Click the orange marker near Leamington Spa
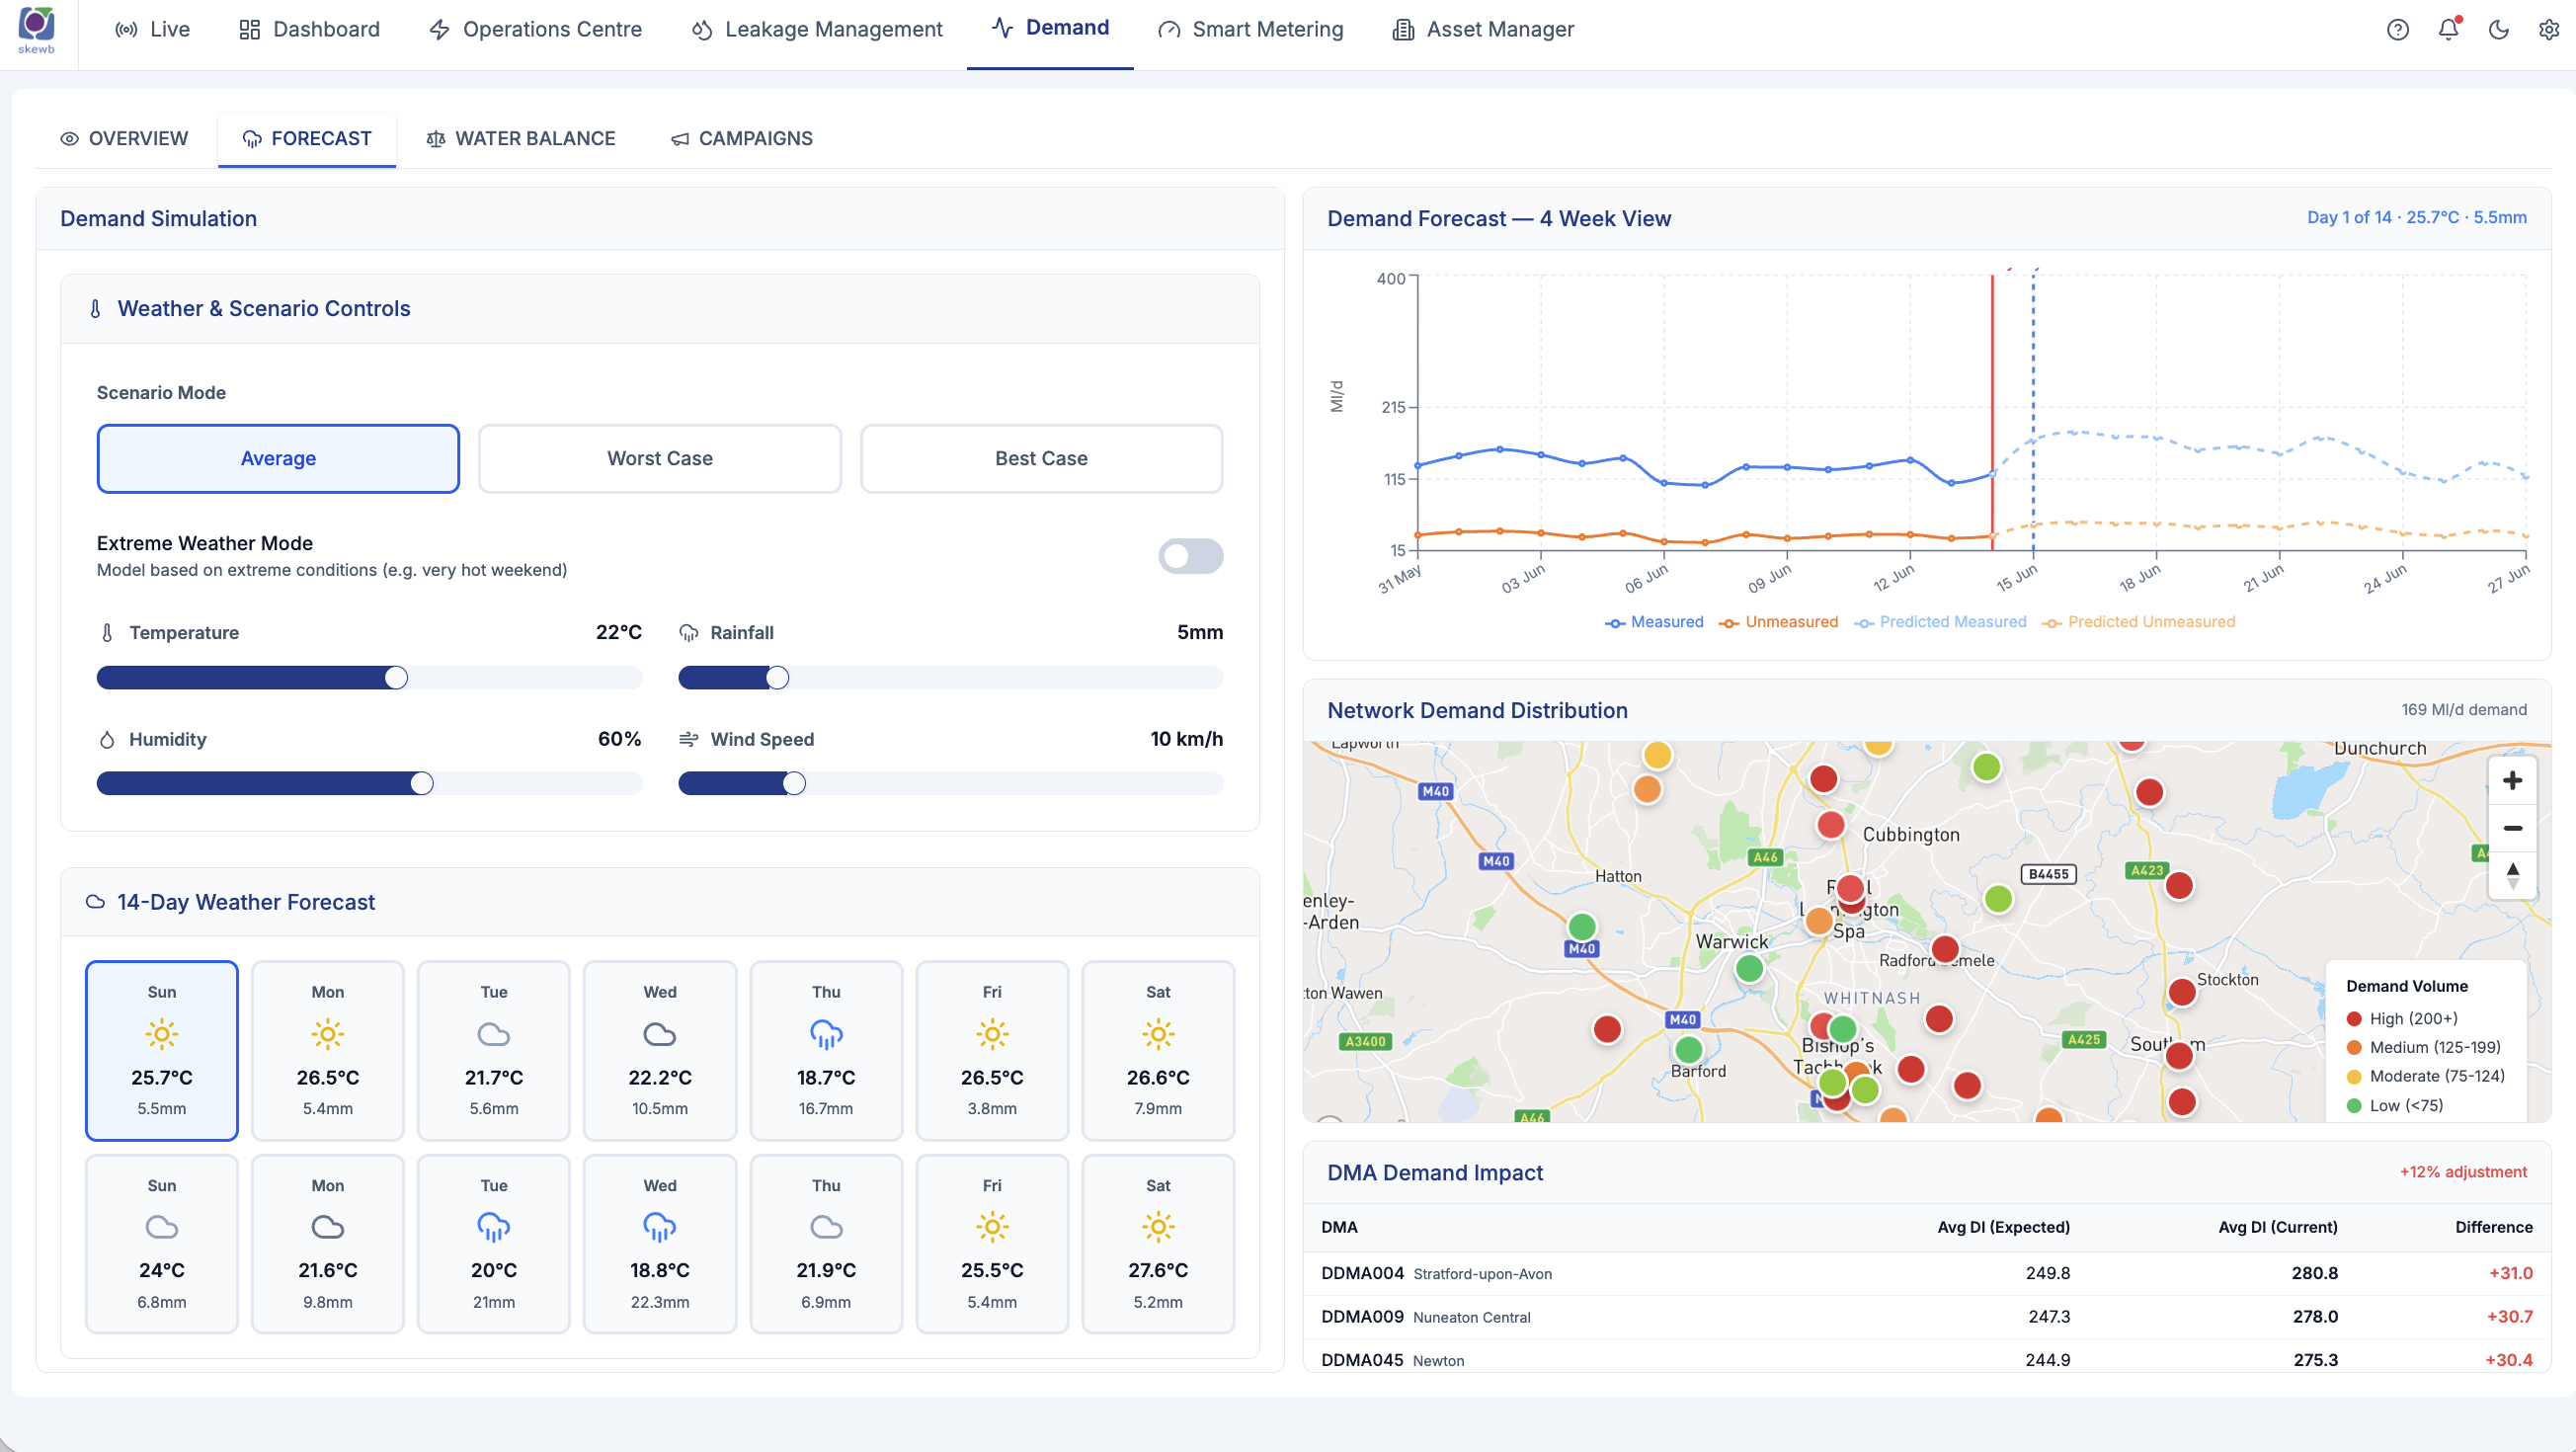Image resolution: width=2576 pixels, height=1452 pixels. click(1819, 919)
